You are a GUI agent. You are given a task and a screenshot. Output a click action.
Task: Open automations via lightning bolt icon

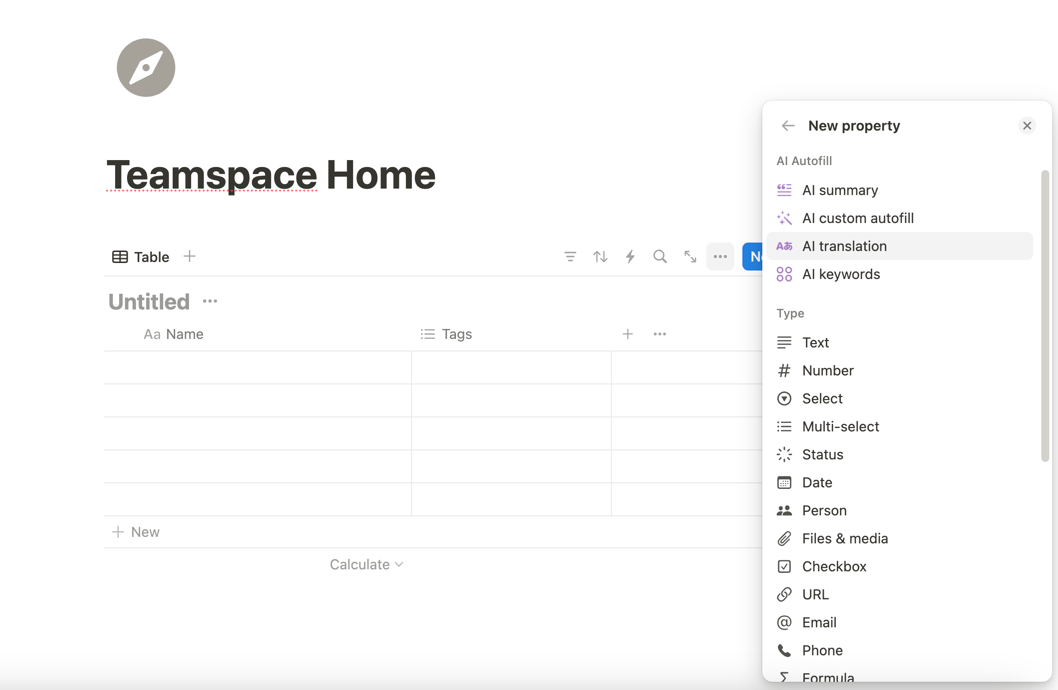tap(630, 257)
